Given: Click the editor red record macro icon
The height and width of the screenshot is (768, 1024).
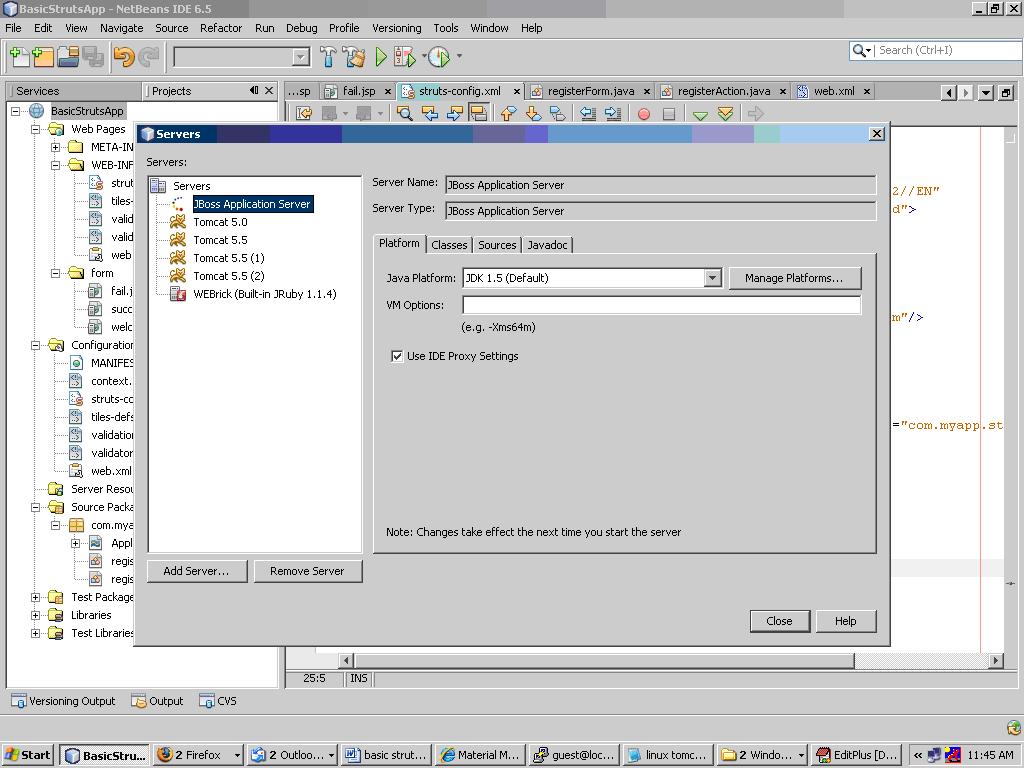Looking at the screenshot, I should coord(643,114).
